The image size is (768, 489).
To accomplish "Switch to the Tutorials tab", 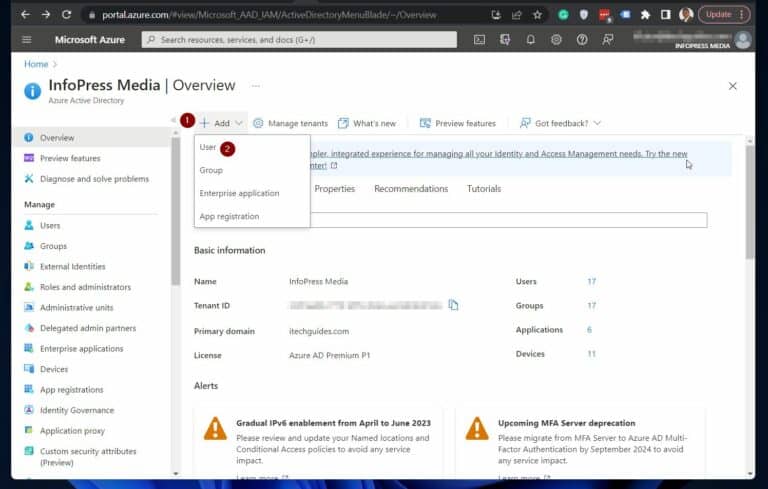I will click(x=484, y=189).
